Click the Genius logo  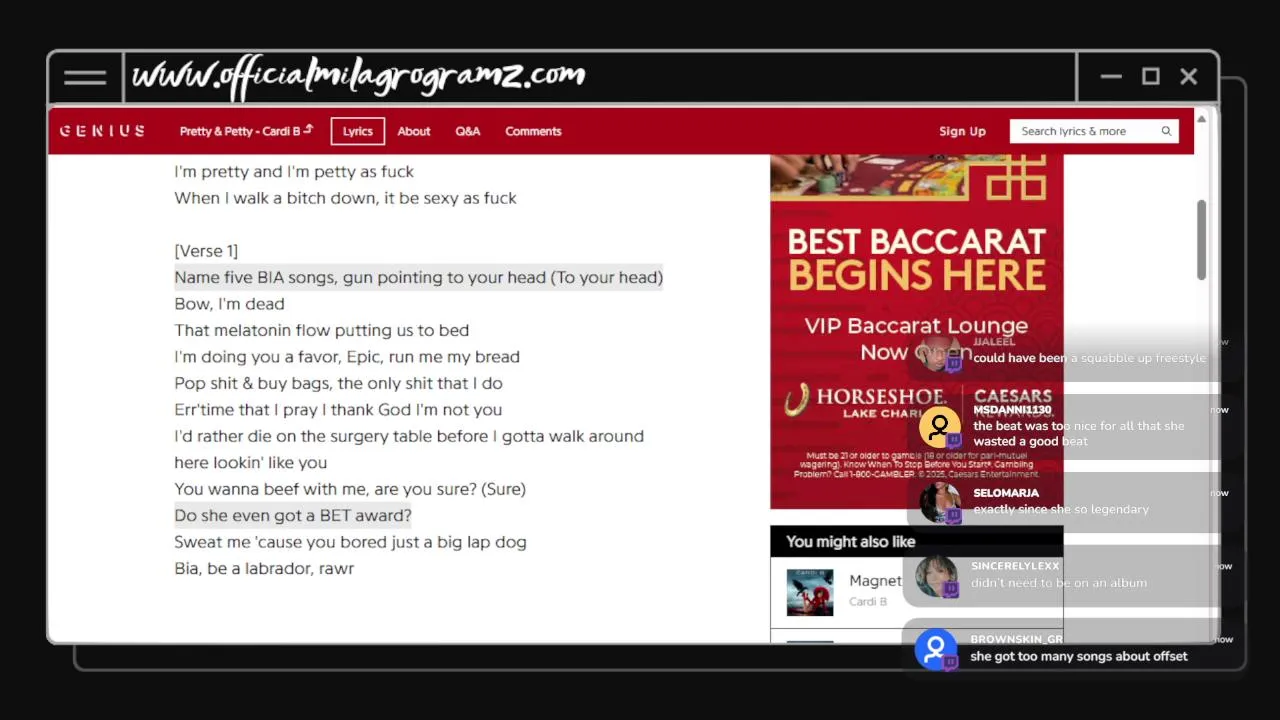[102, 131]
